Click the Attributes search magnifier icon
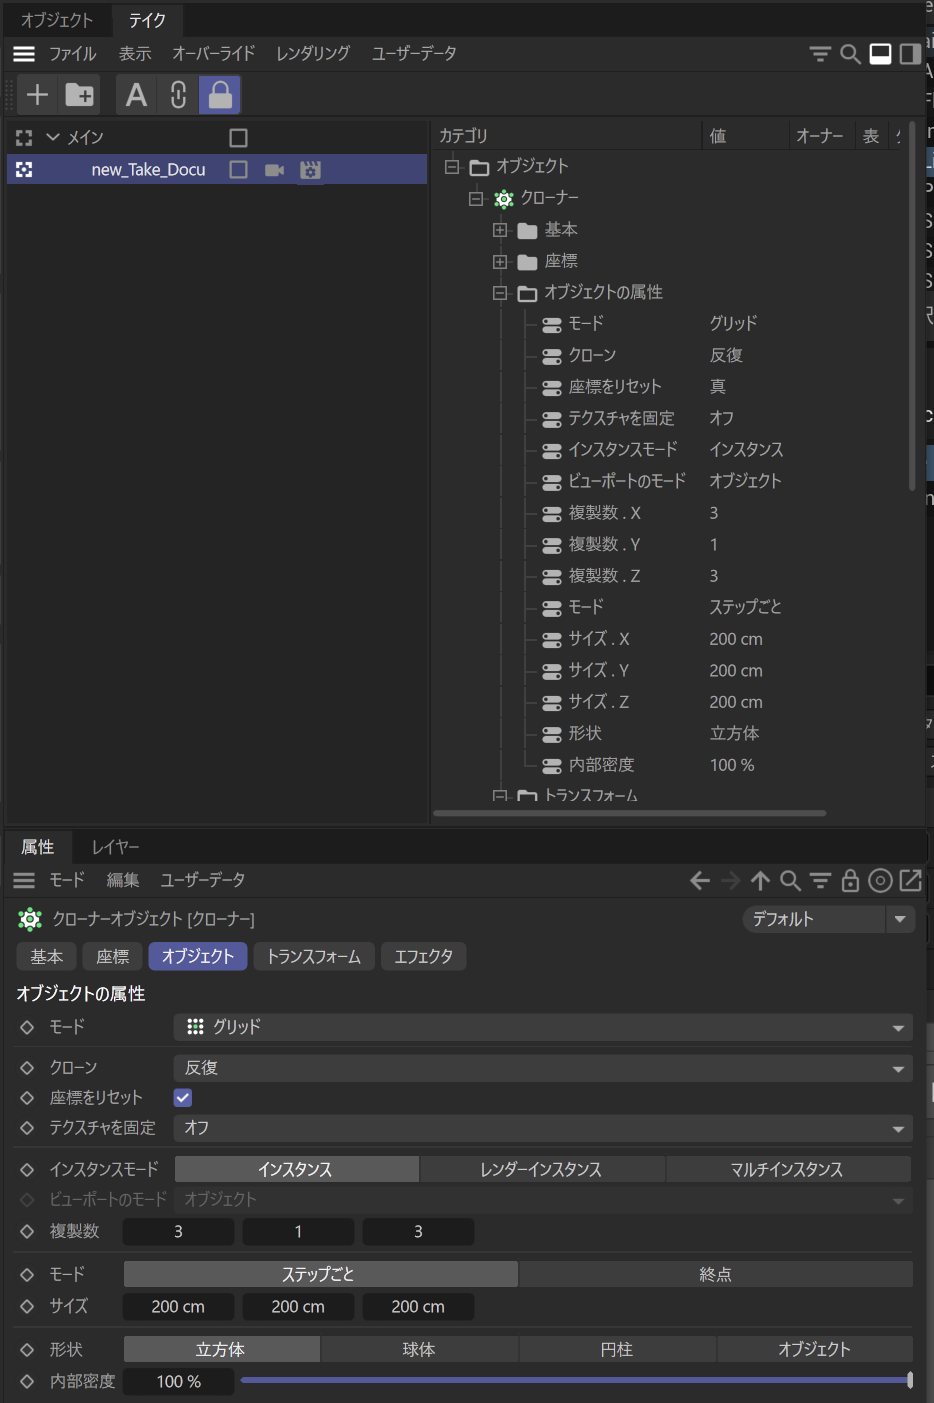Image resolution: width=934 pixels, height=1403 pixels. 790,880
